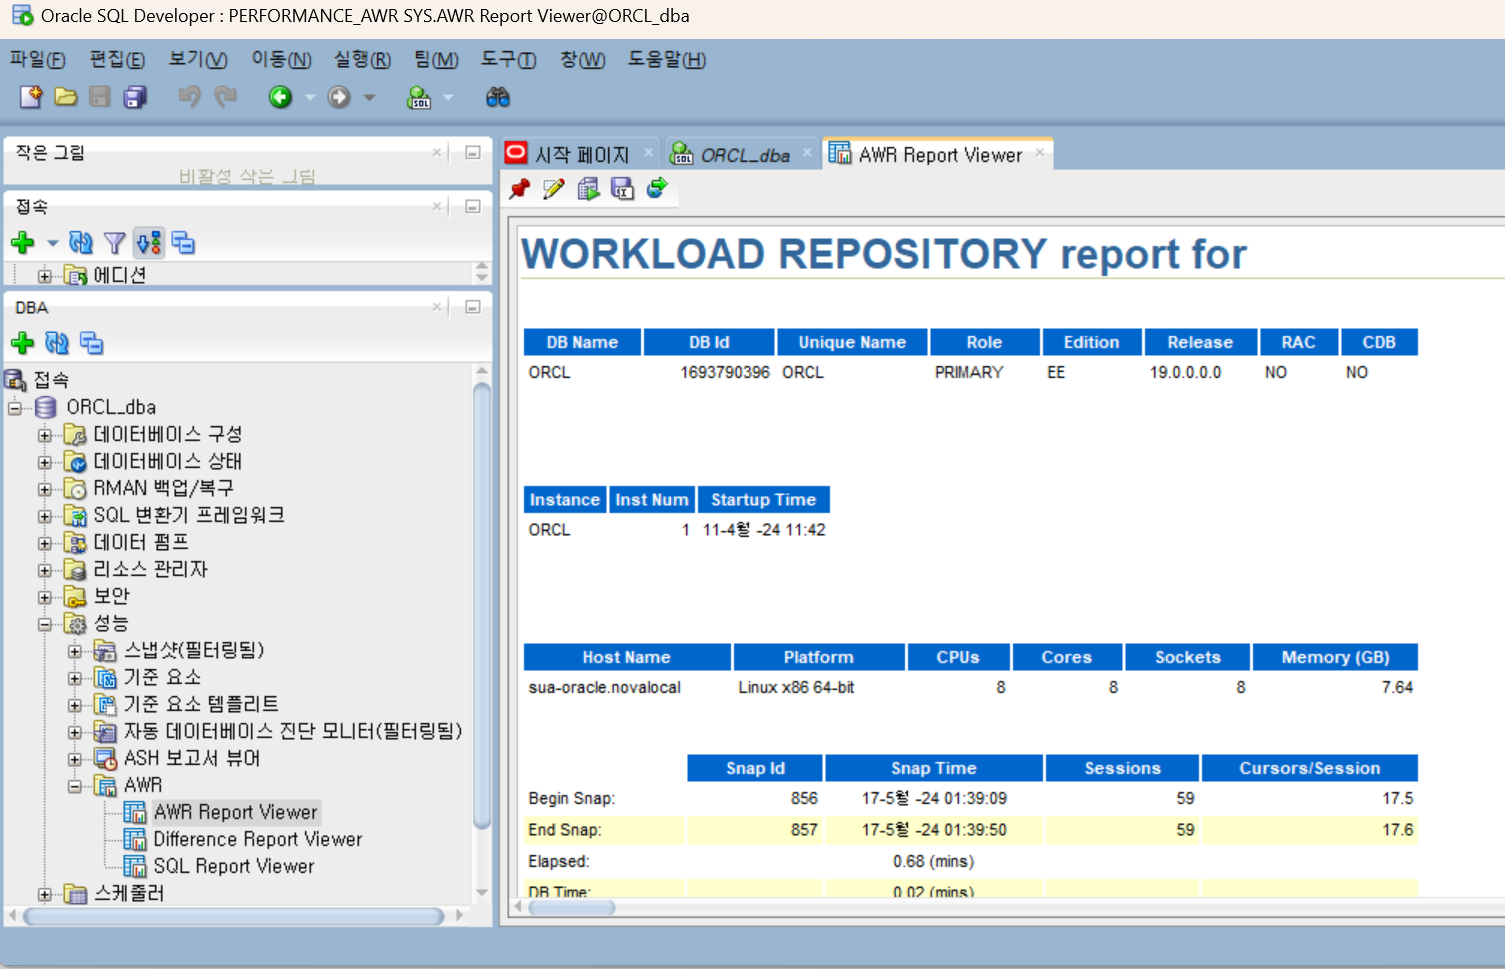This screenshot has width=1505, height=969.
Task: Select 리소스 관리자 tree item
Action: click(x=150, y=569)
